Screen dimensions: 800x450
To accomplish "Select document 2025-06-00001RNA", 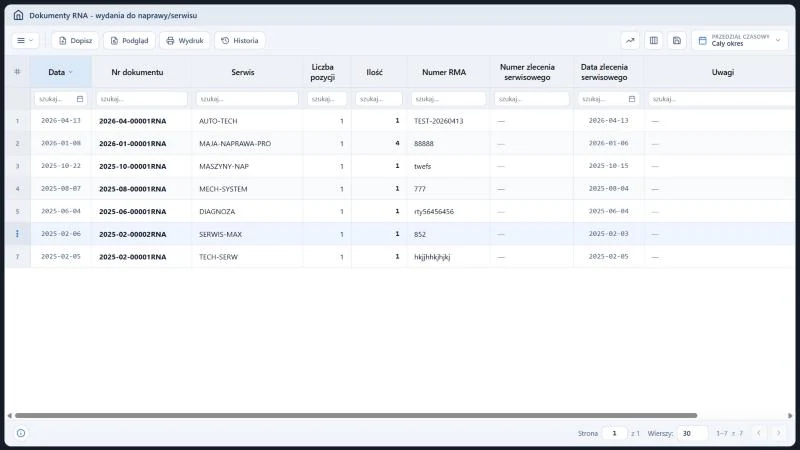I will [133, 211].
